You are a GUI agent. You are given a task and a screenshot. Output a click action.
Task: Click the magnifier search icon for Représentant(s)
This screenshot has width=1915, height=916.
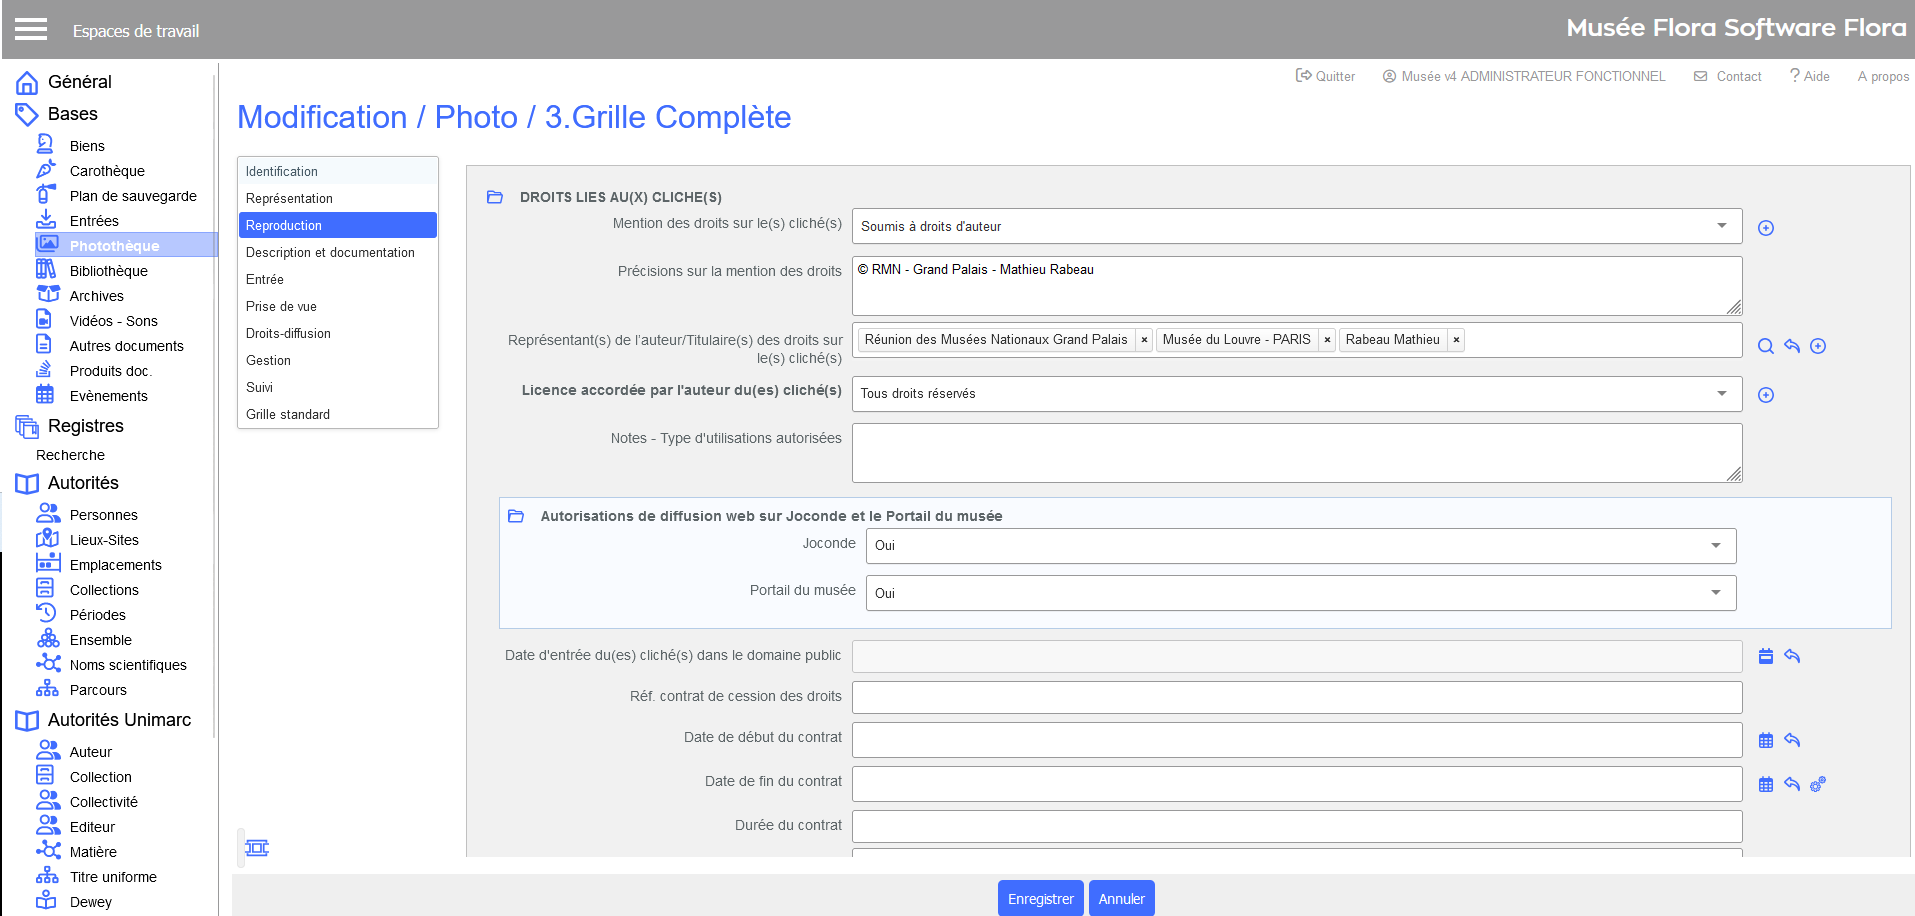click(1766, 346)
